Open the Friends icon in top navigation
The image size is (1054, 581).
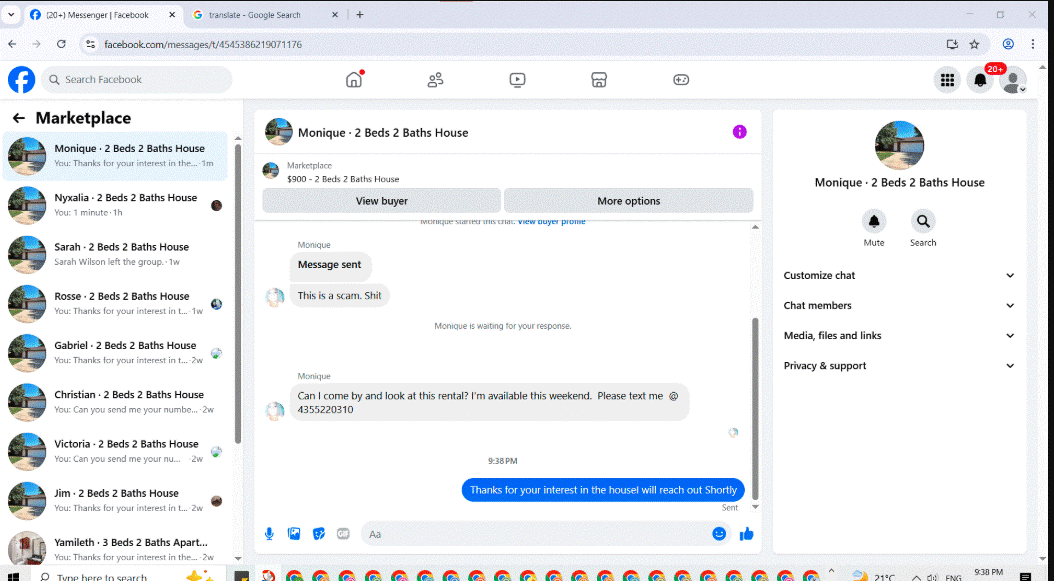(436, 79)
